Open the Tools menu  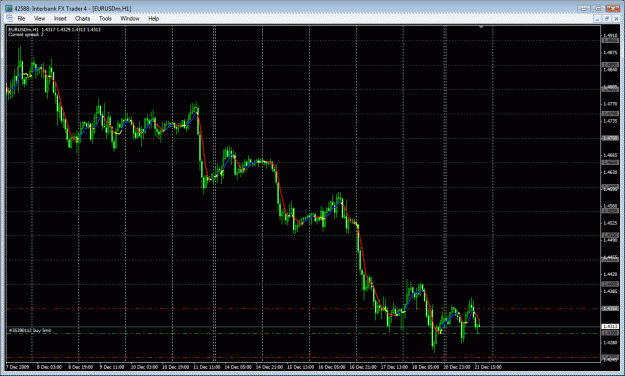tap(105, 19)
